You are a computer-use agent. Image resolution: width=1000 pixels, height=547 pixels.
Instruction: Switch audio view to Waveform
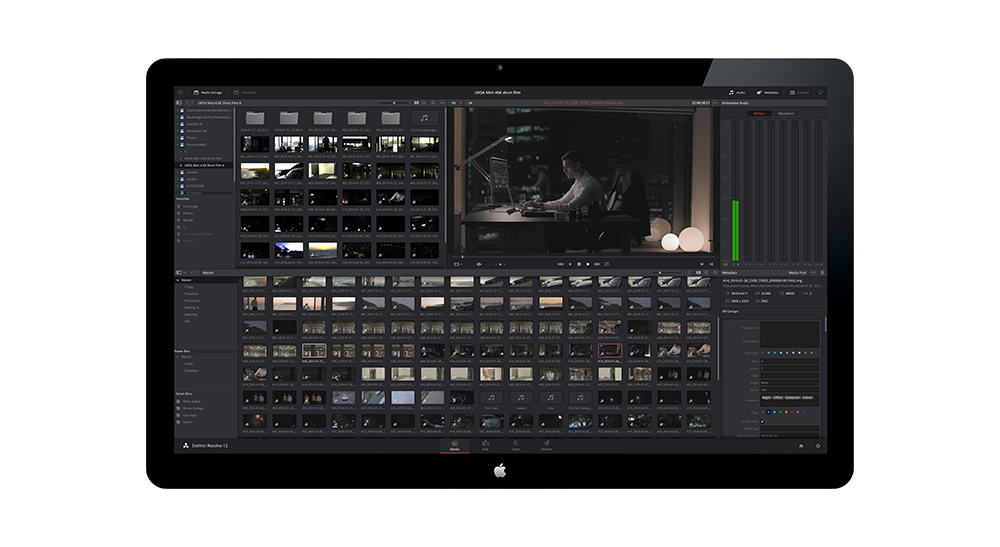(x=785, y=113)
